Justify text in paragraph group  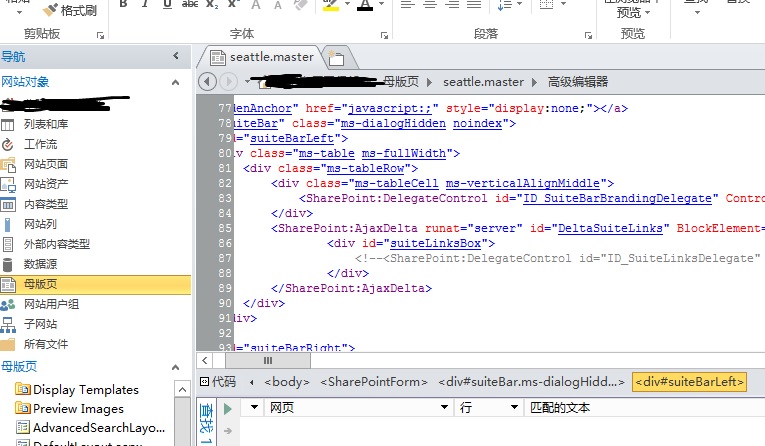click(474, 4)
